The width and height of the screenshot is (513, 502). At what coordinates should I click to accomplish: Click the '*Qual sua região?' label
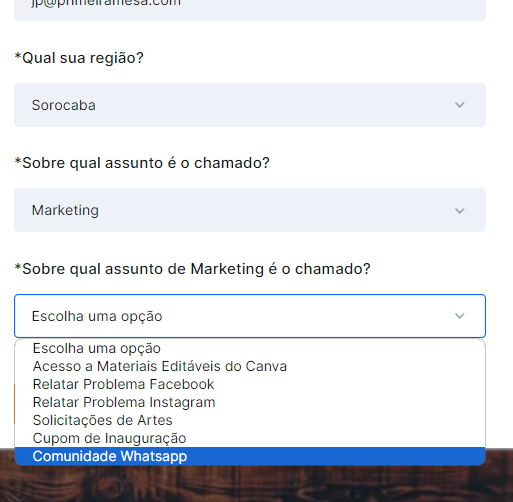(79, 58)
